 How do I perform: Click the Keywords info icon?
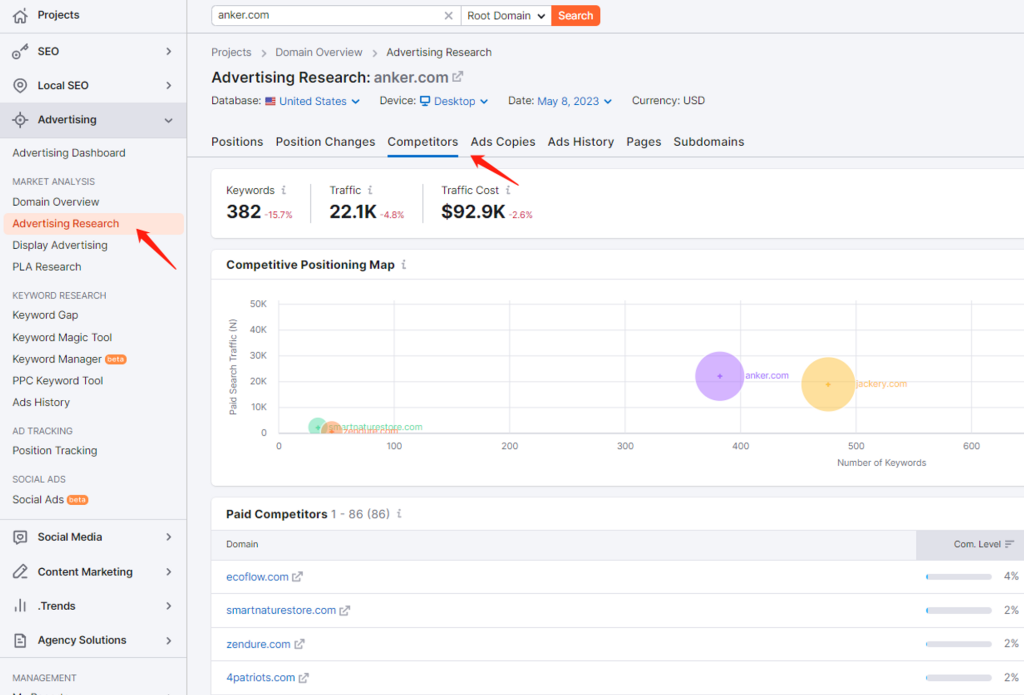(x=283, y=190)
